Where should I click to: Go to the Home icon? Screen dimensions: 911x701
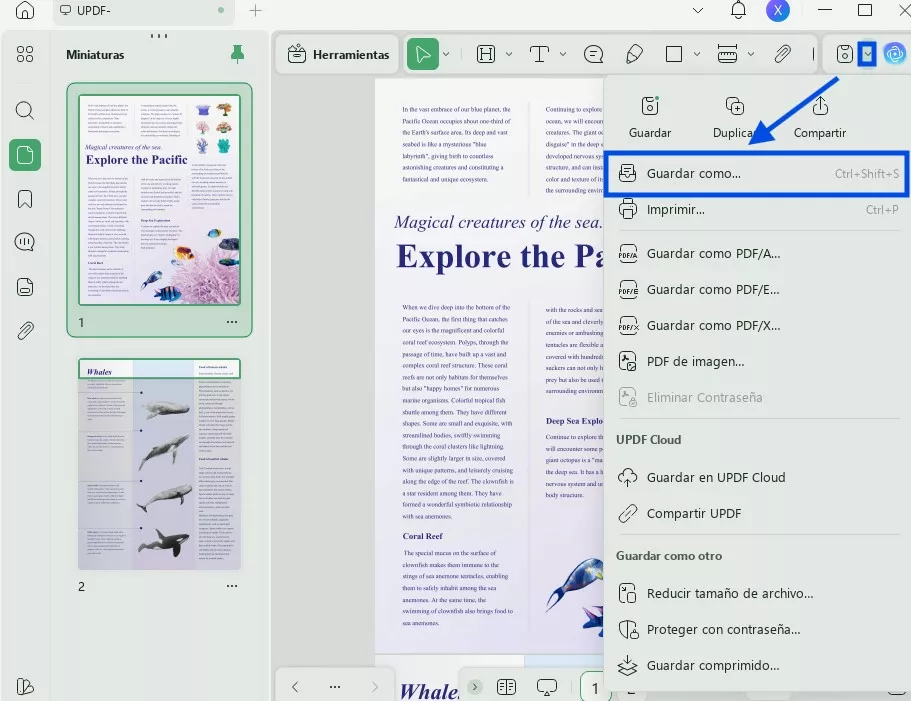tap(25, 11)
